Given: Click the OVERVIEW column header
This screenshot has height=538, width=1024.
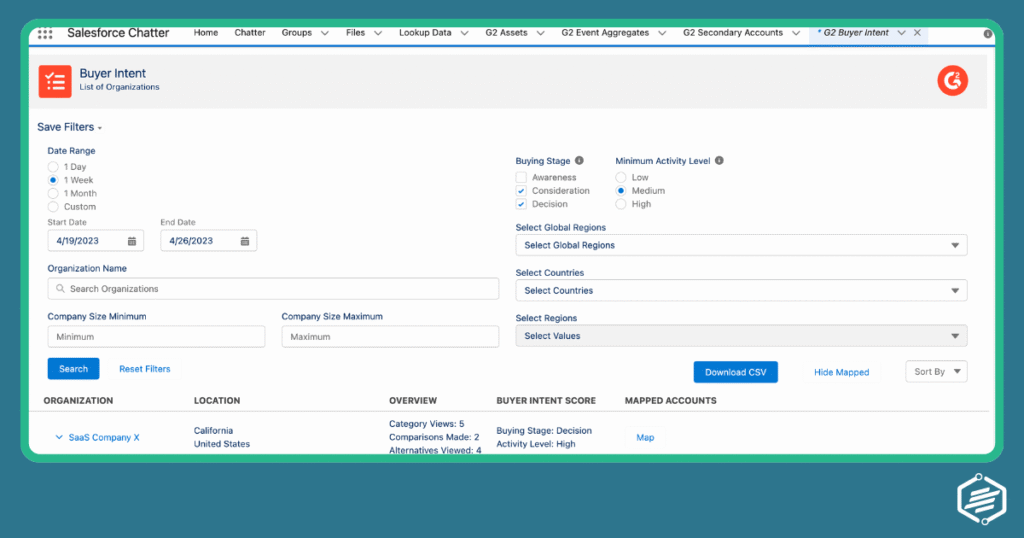Looking at the screenshot, I should click(x=413, y=401).
